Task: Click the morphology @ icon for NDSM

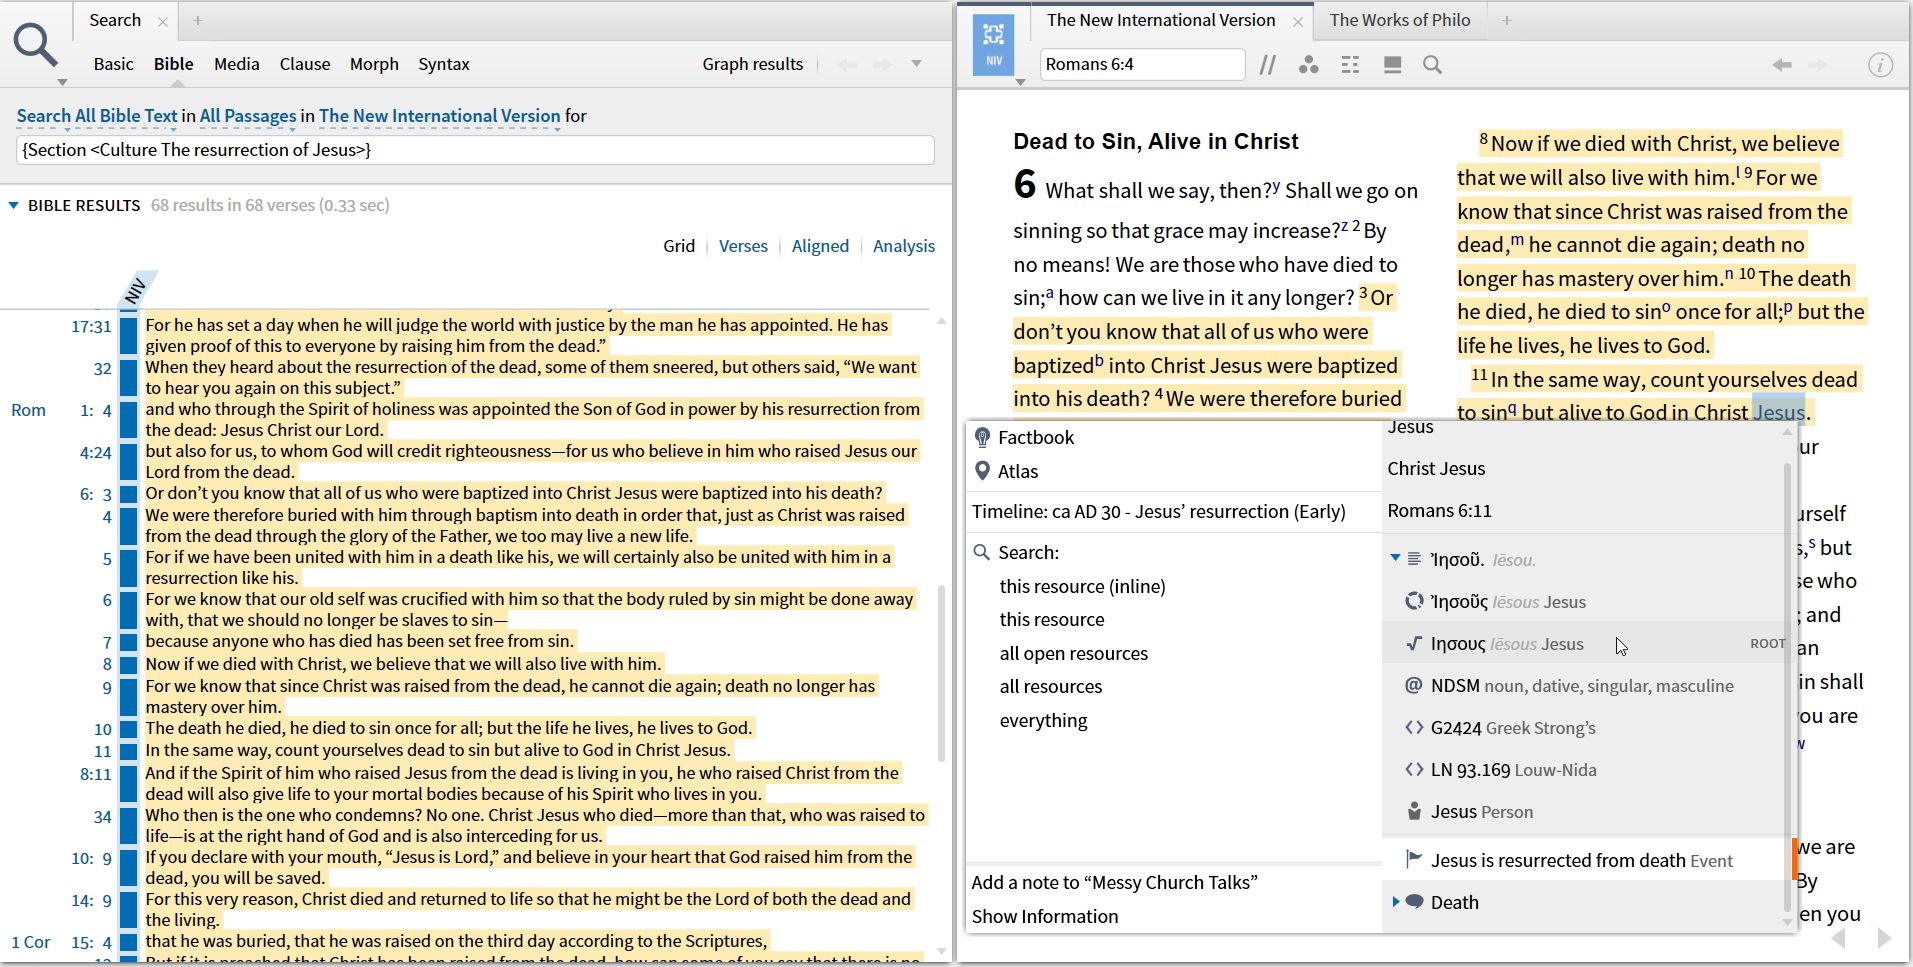Action: coord(1414,685)
